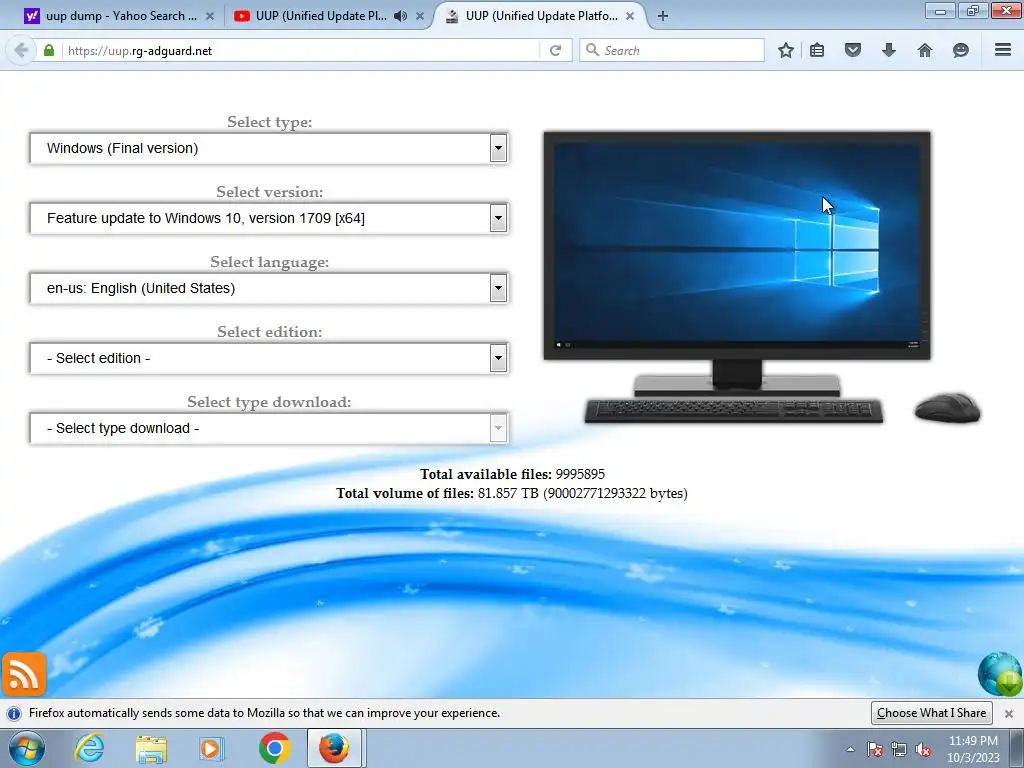
Task: Switch to YouTube UUP tab
Action: [320, 16]
